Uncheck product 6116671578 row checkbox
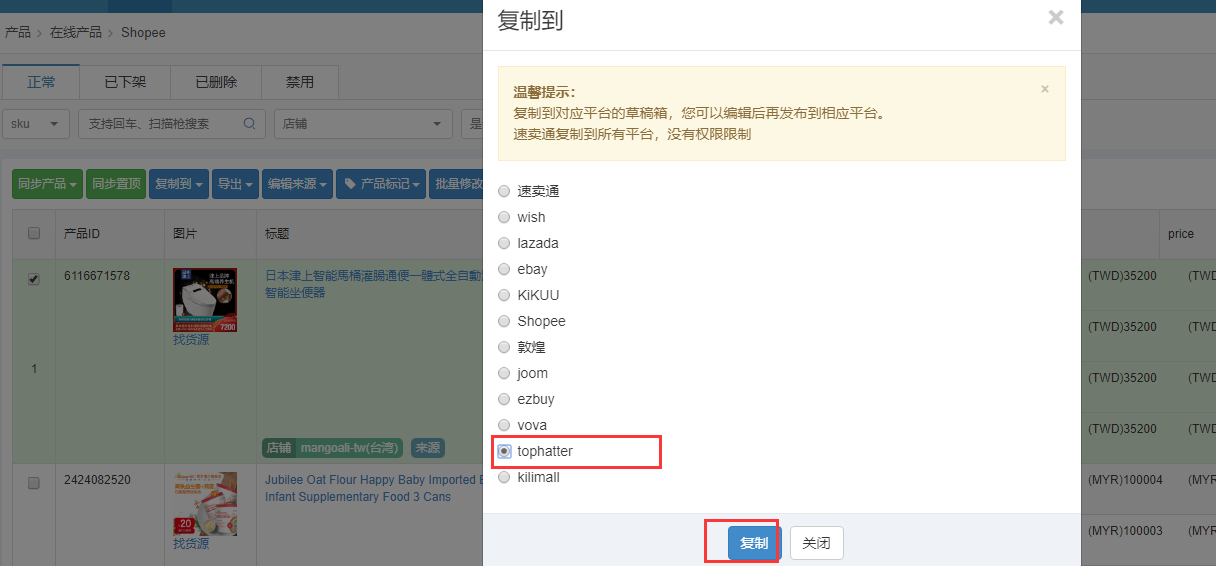This screenshot has width=1216, height=566. pos(34,280)
